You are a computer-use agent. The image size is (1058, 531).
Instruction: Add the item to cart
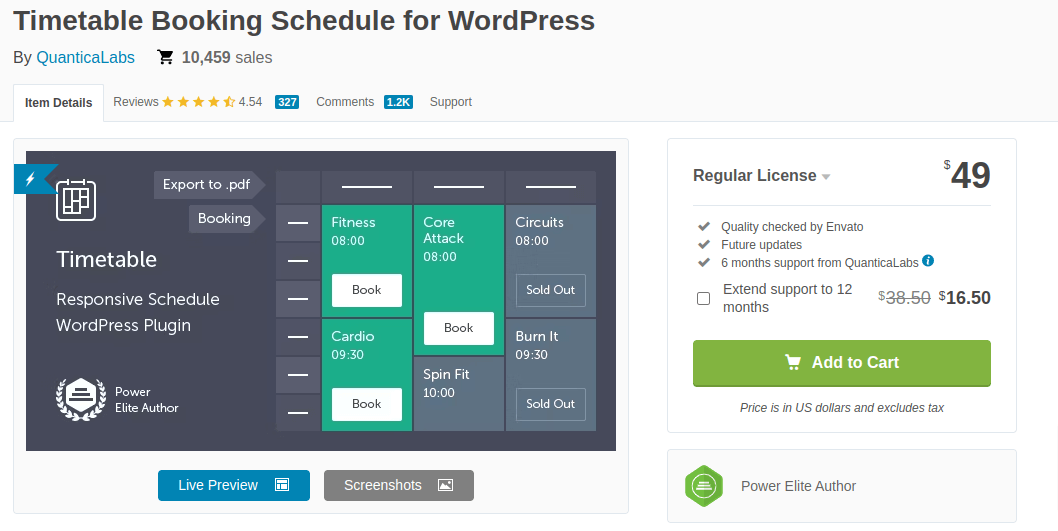(841, 363)
